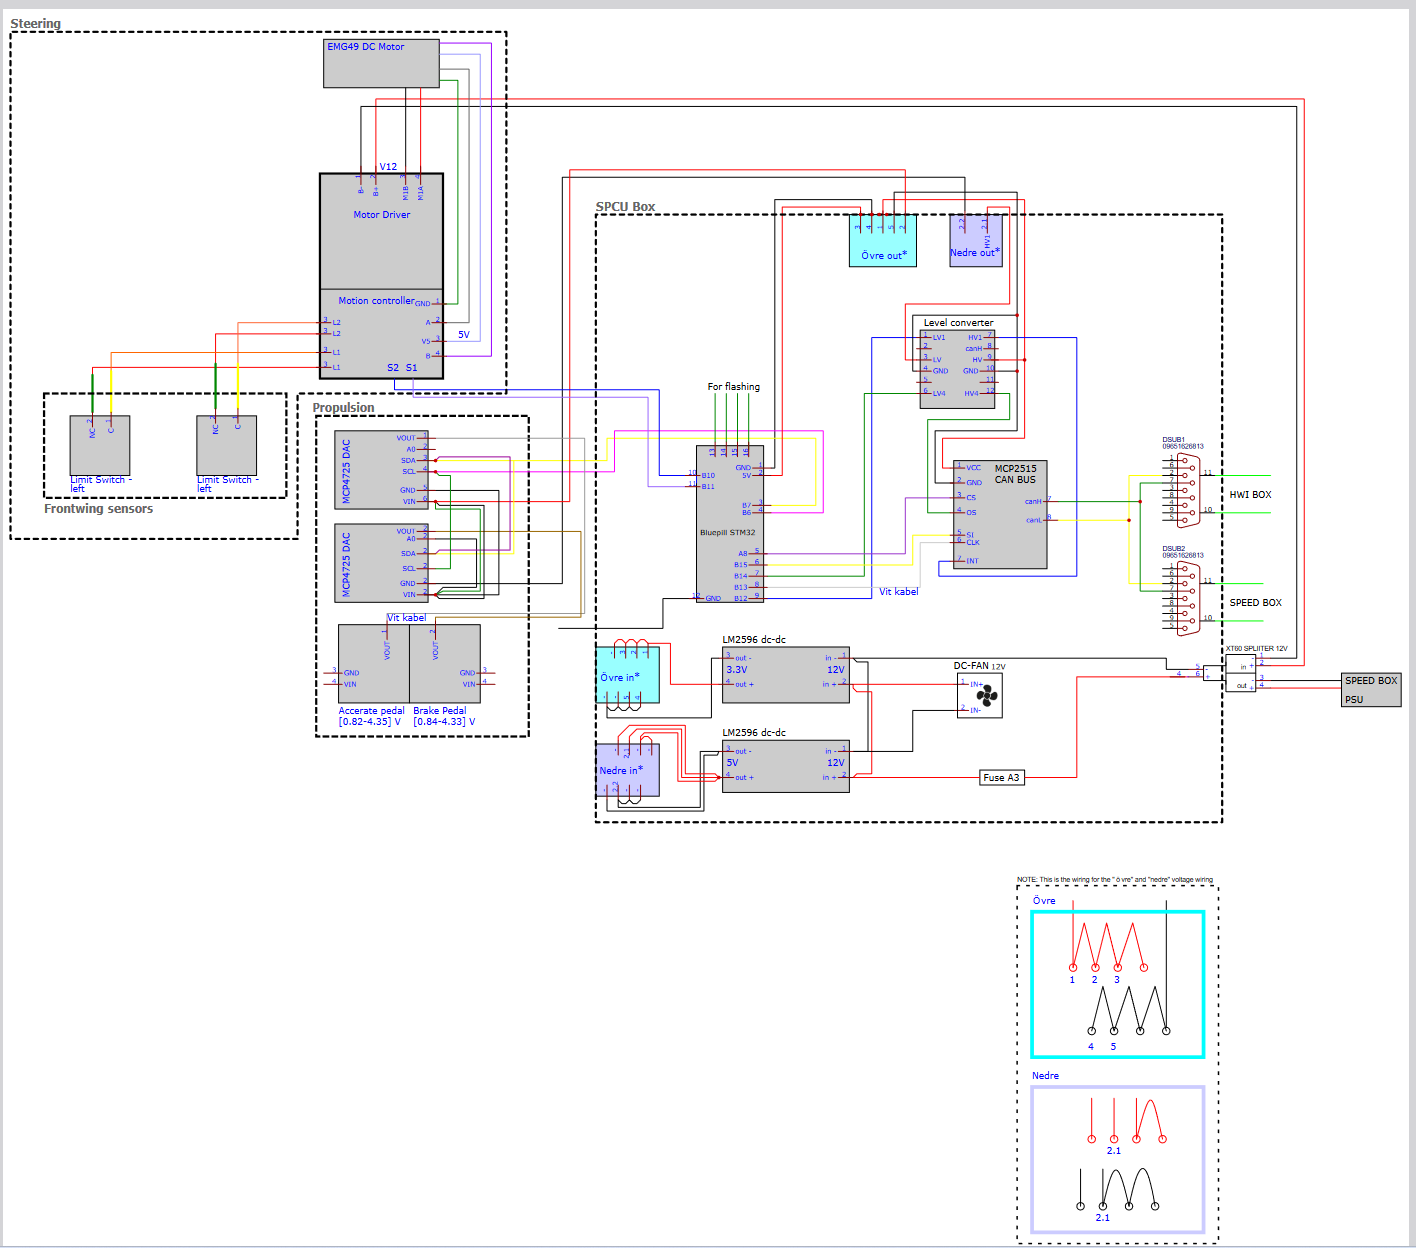The image size is (1416, 1248).
Task: Click the [0.84-4.33] V range text
Action: click(444, 722)
